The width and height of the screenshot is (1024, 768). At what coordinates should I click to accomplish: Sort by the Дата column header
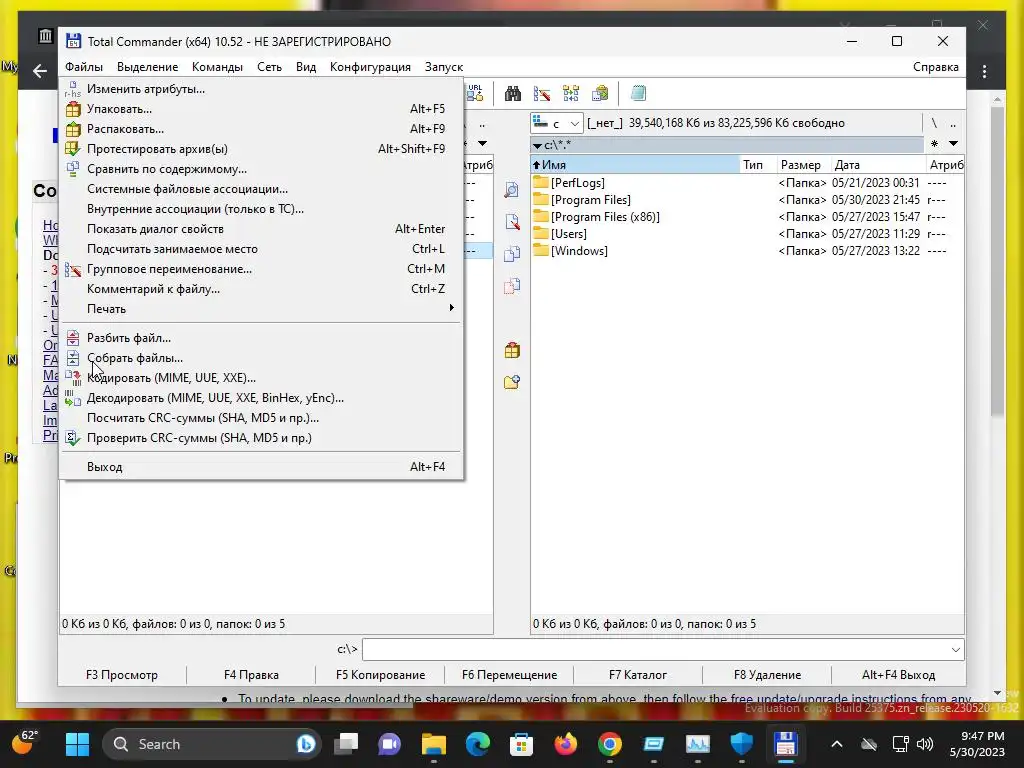click(878, 165)
